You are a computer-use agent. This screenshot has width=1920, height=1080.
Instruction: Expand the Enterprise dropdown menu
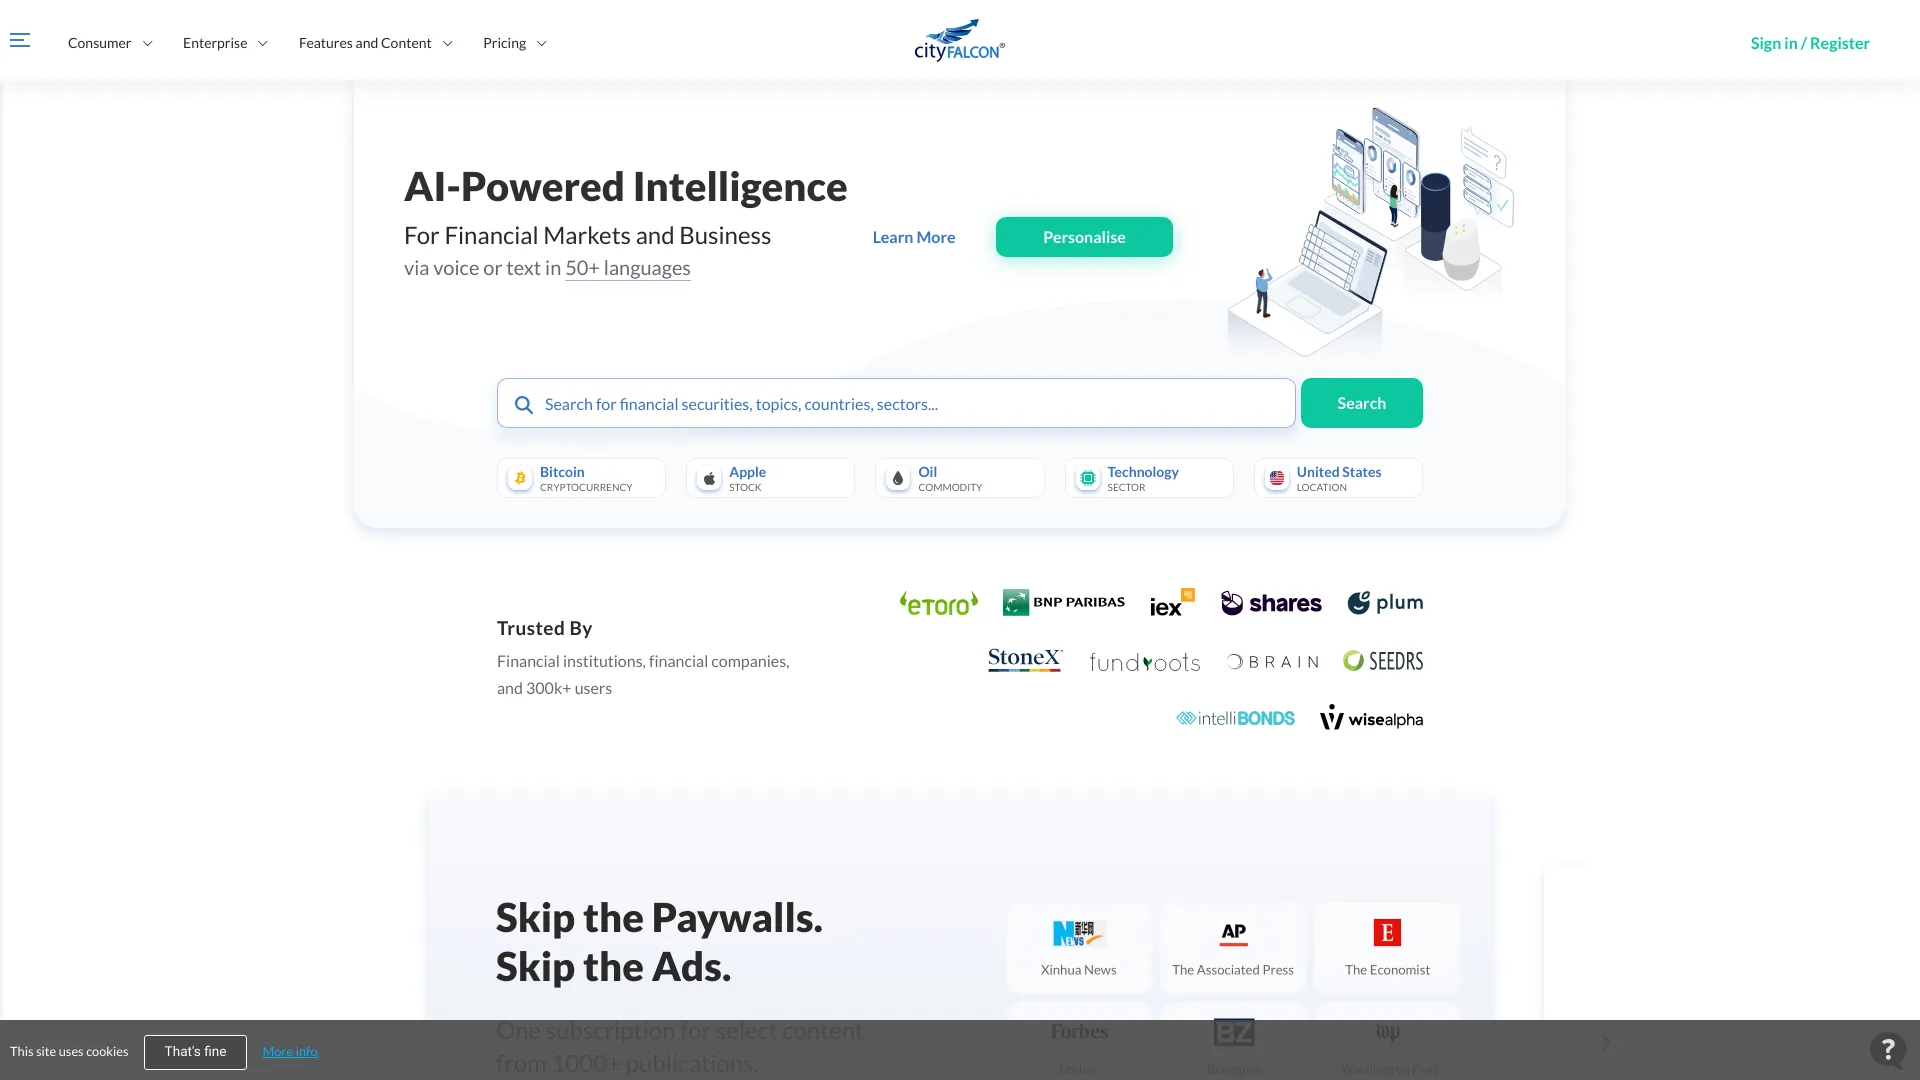[224, 42]
